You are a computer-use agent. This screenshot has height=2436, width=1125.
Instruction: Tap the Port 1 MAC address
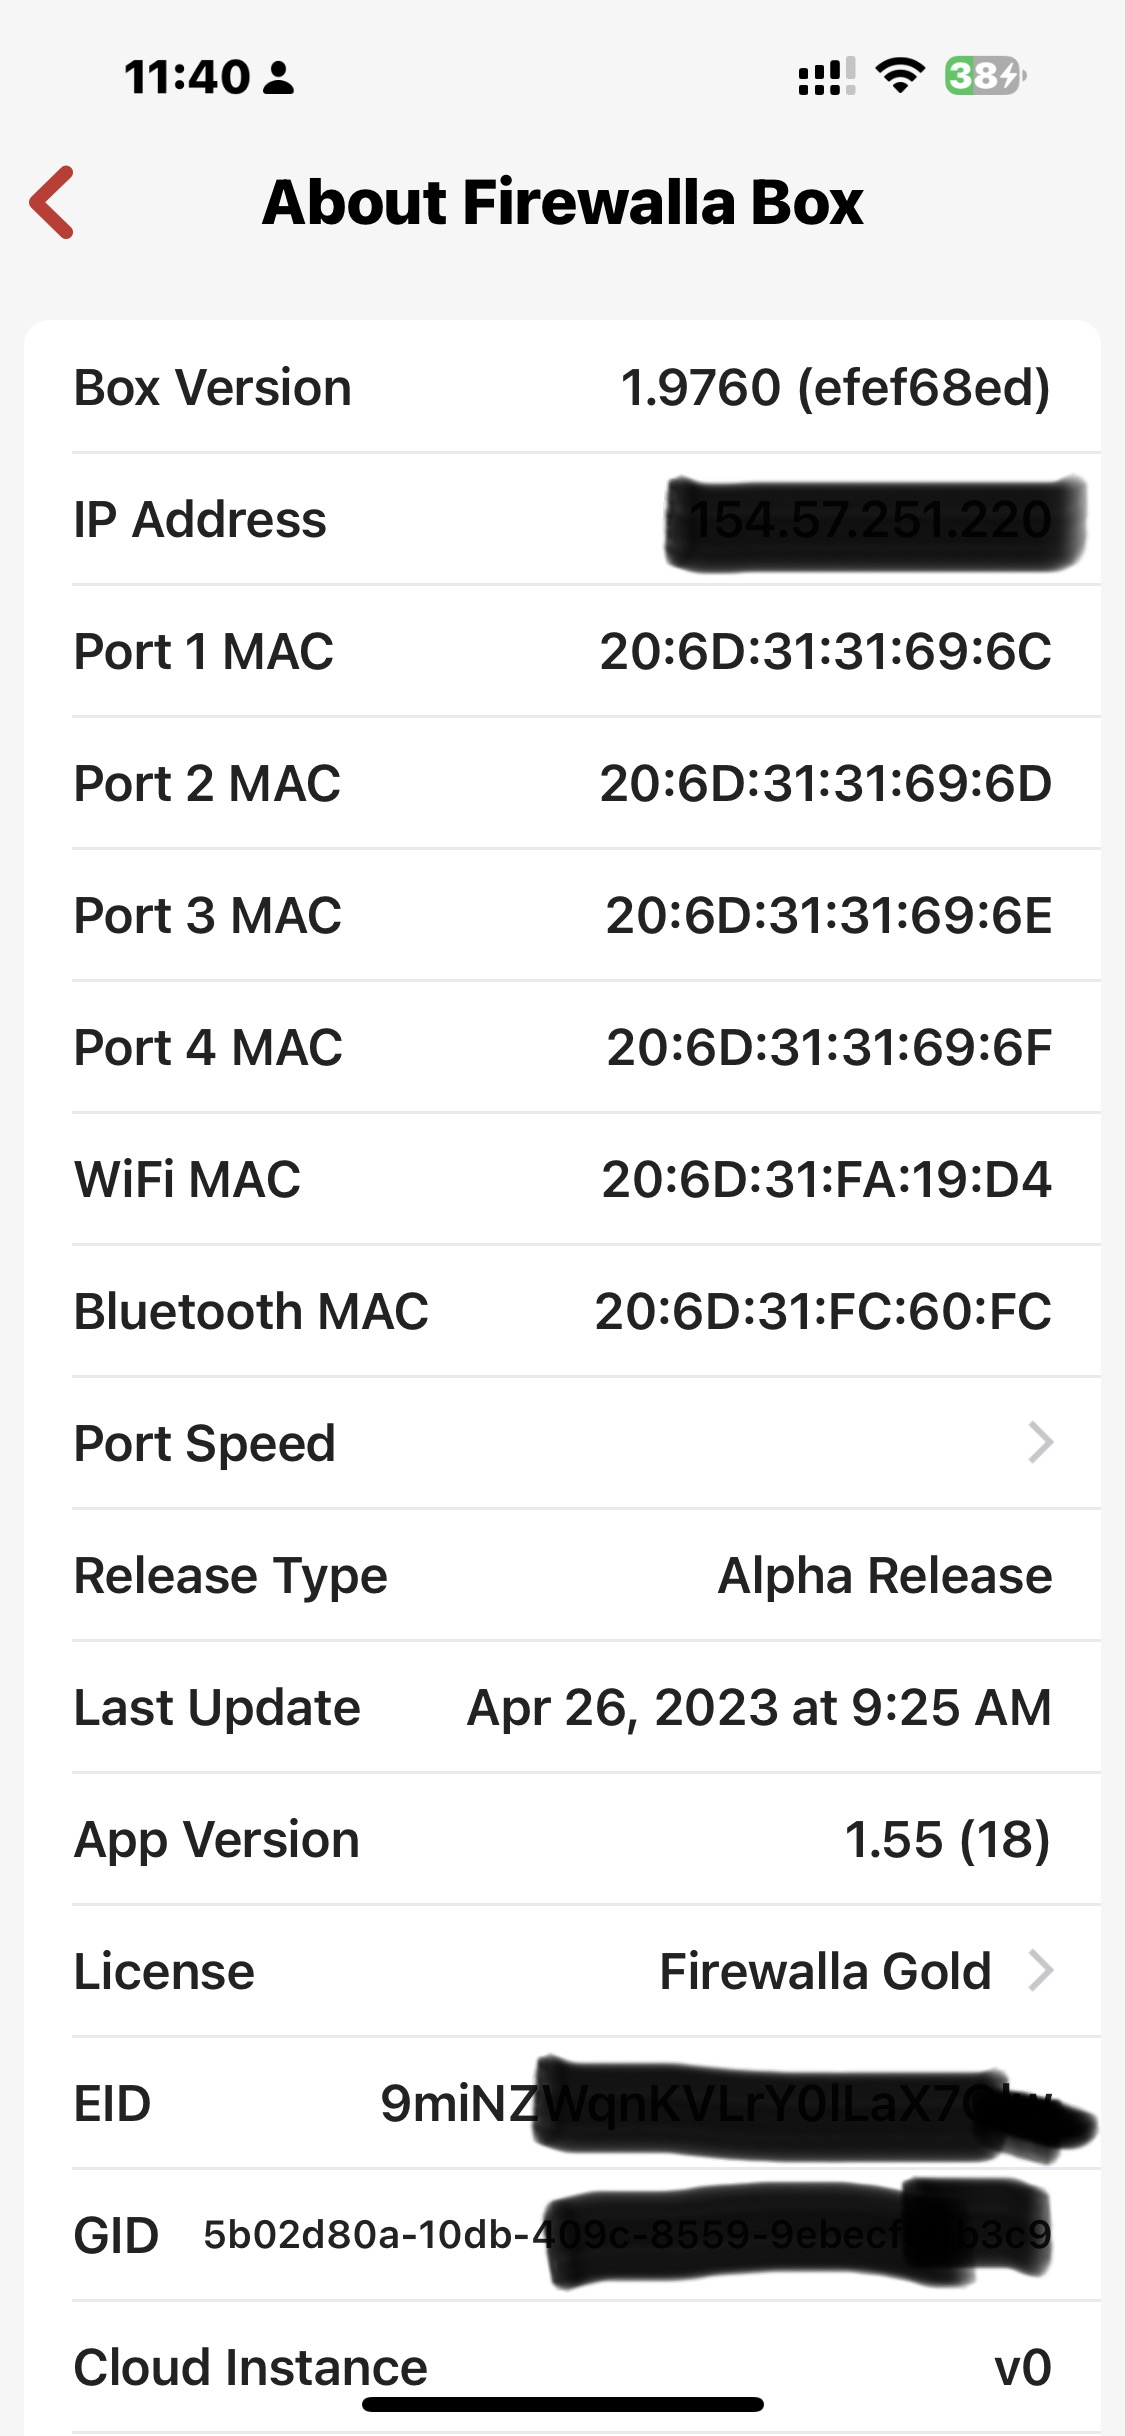[x=825, y=652]
